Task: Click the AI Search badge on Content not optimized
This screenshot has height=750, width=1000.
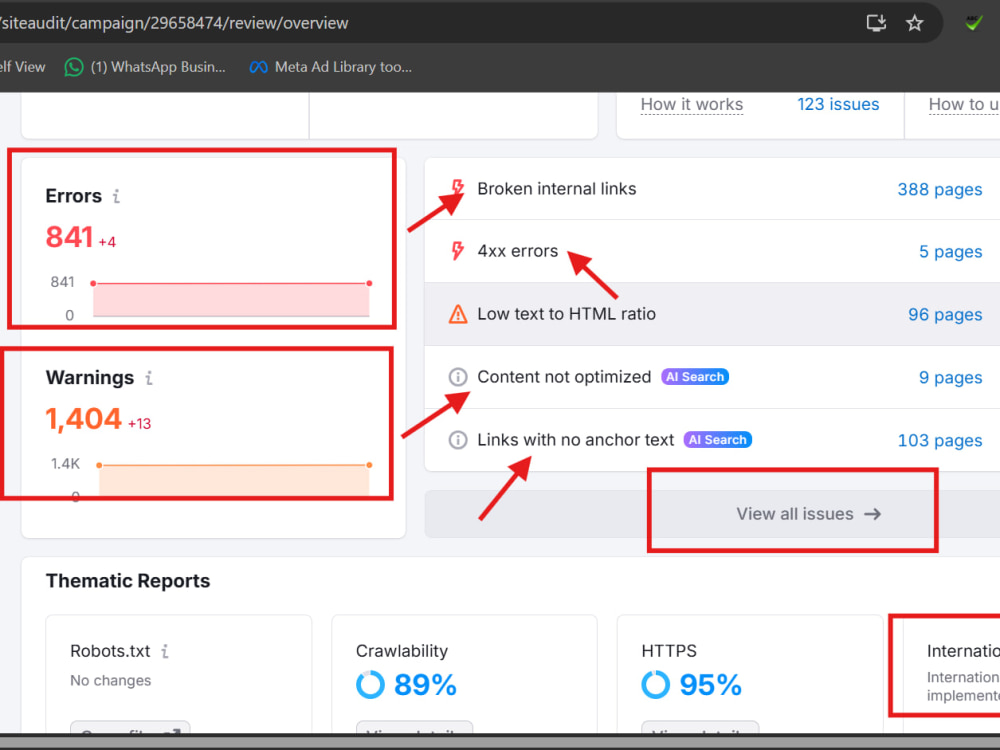Action: [x=695, y=377]
